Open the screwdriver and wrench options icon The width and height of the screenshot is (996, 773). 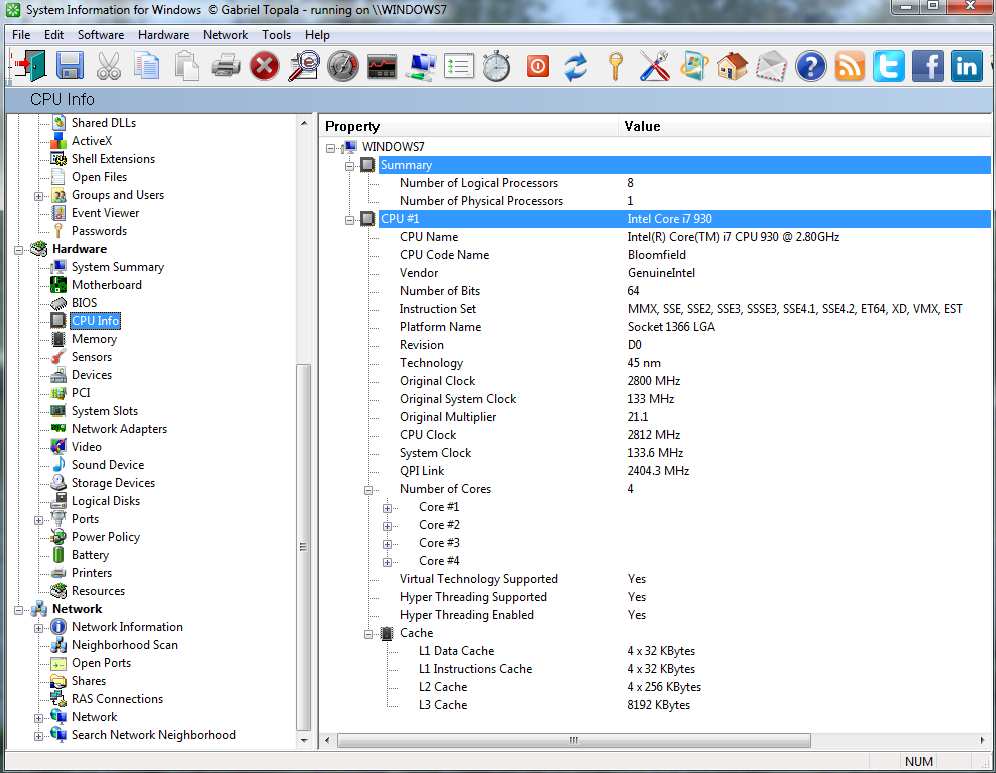point(654,66)
